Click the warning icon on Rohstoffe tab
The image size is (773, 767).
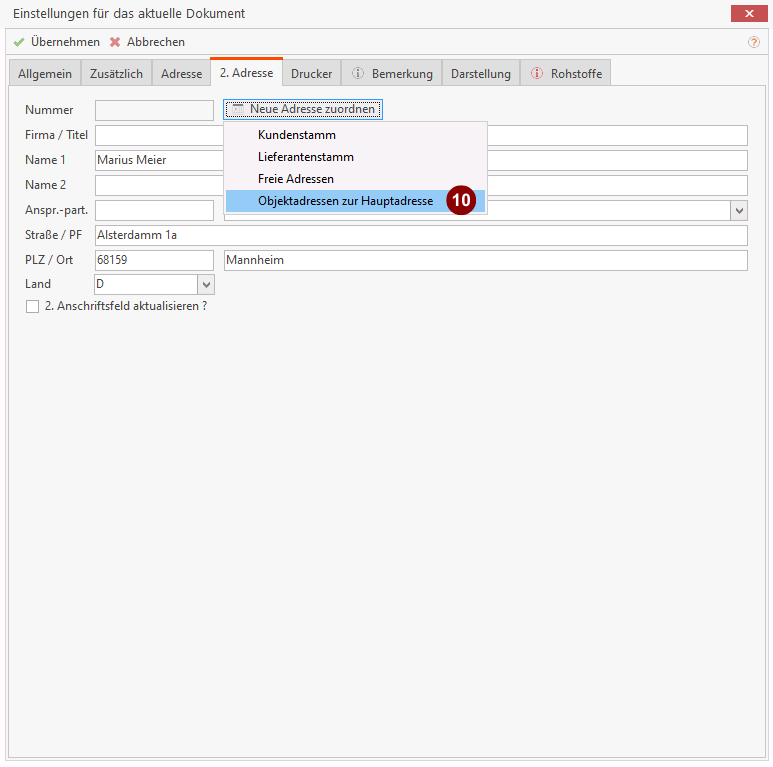pos(537,74)
